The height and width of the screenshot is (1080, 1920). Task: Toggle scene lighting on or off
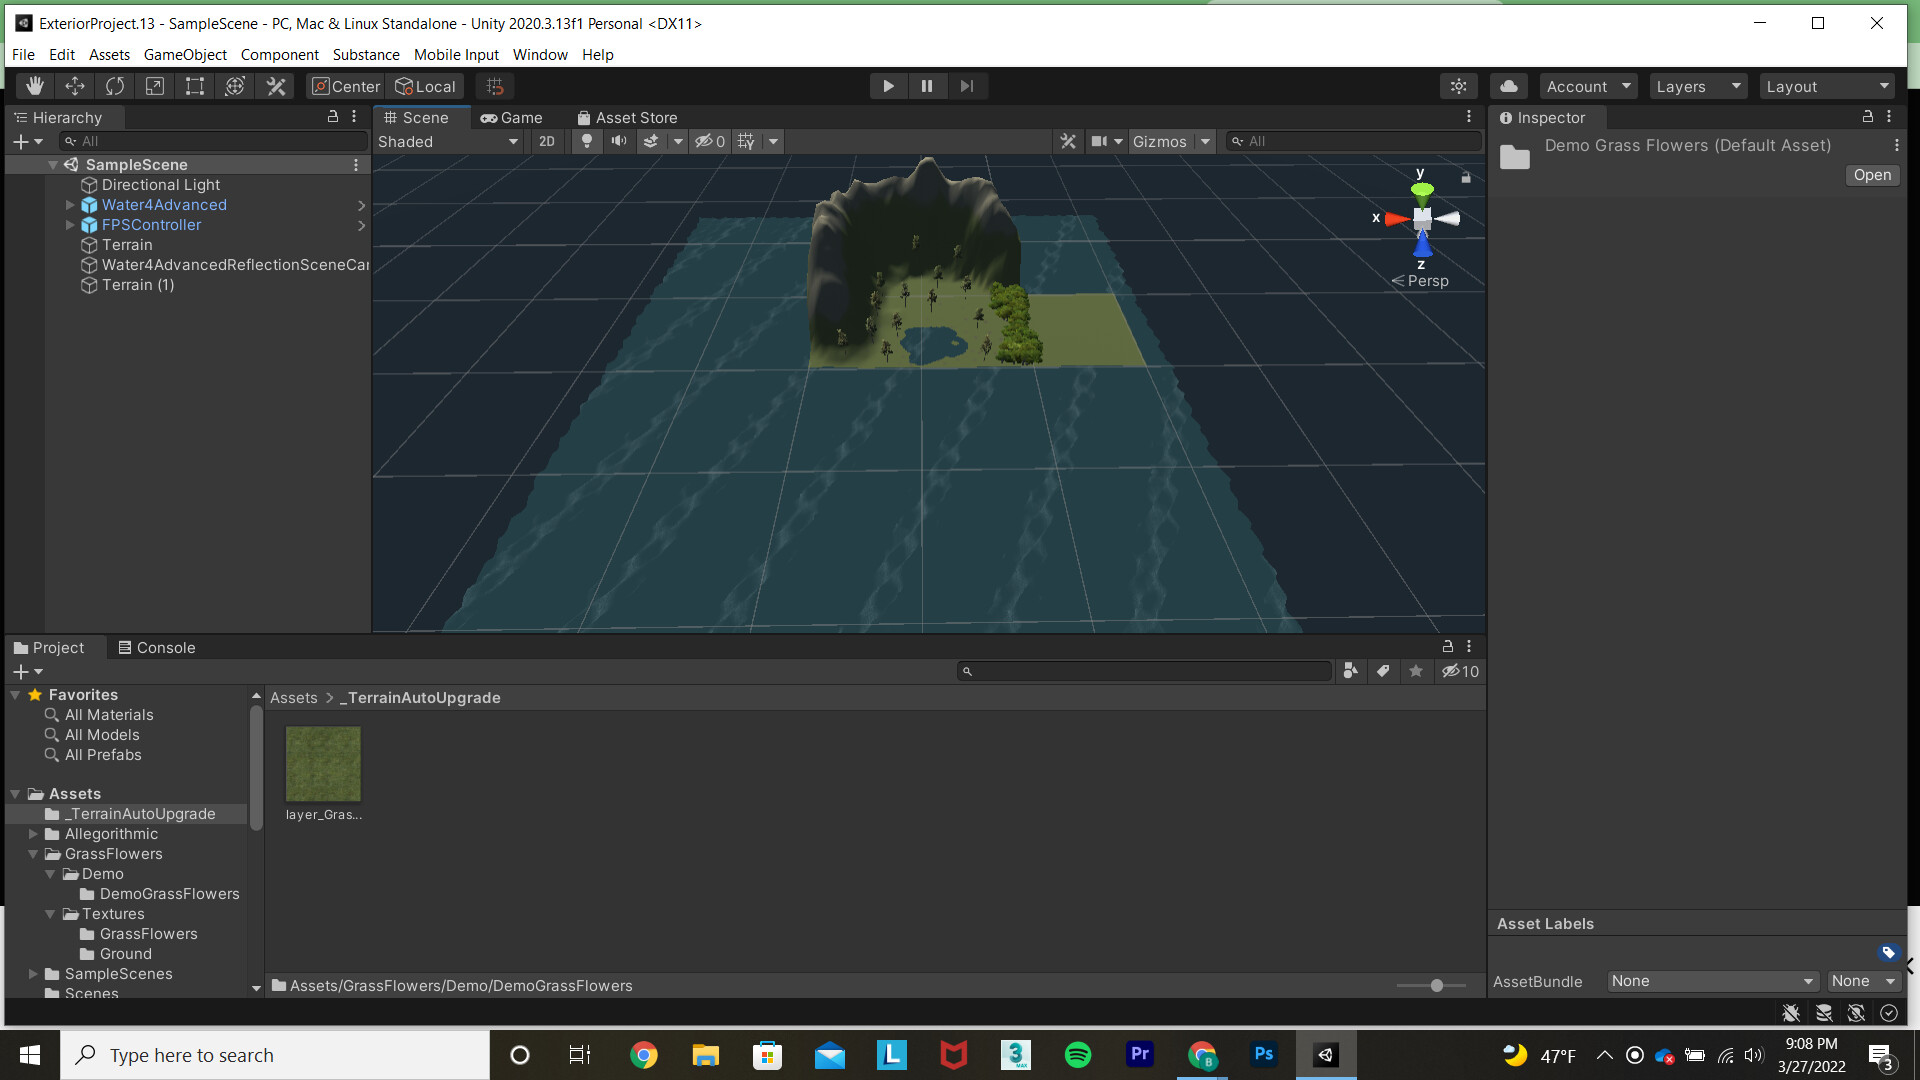[x=586, y=141]
